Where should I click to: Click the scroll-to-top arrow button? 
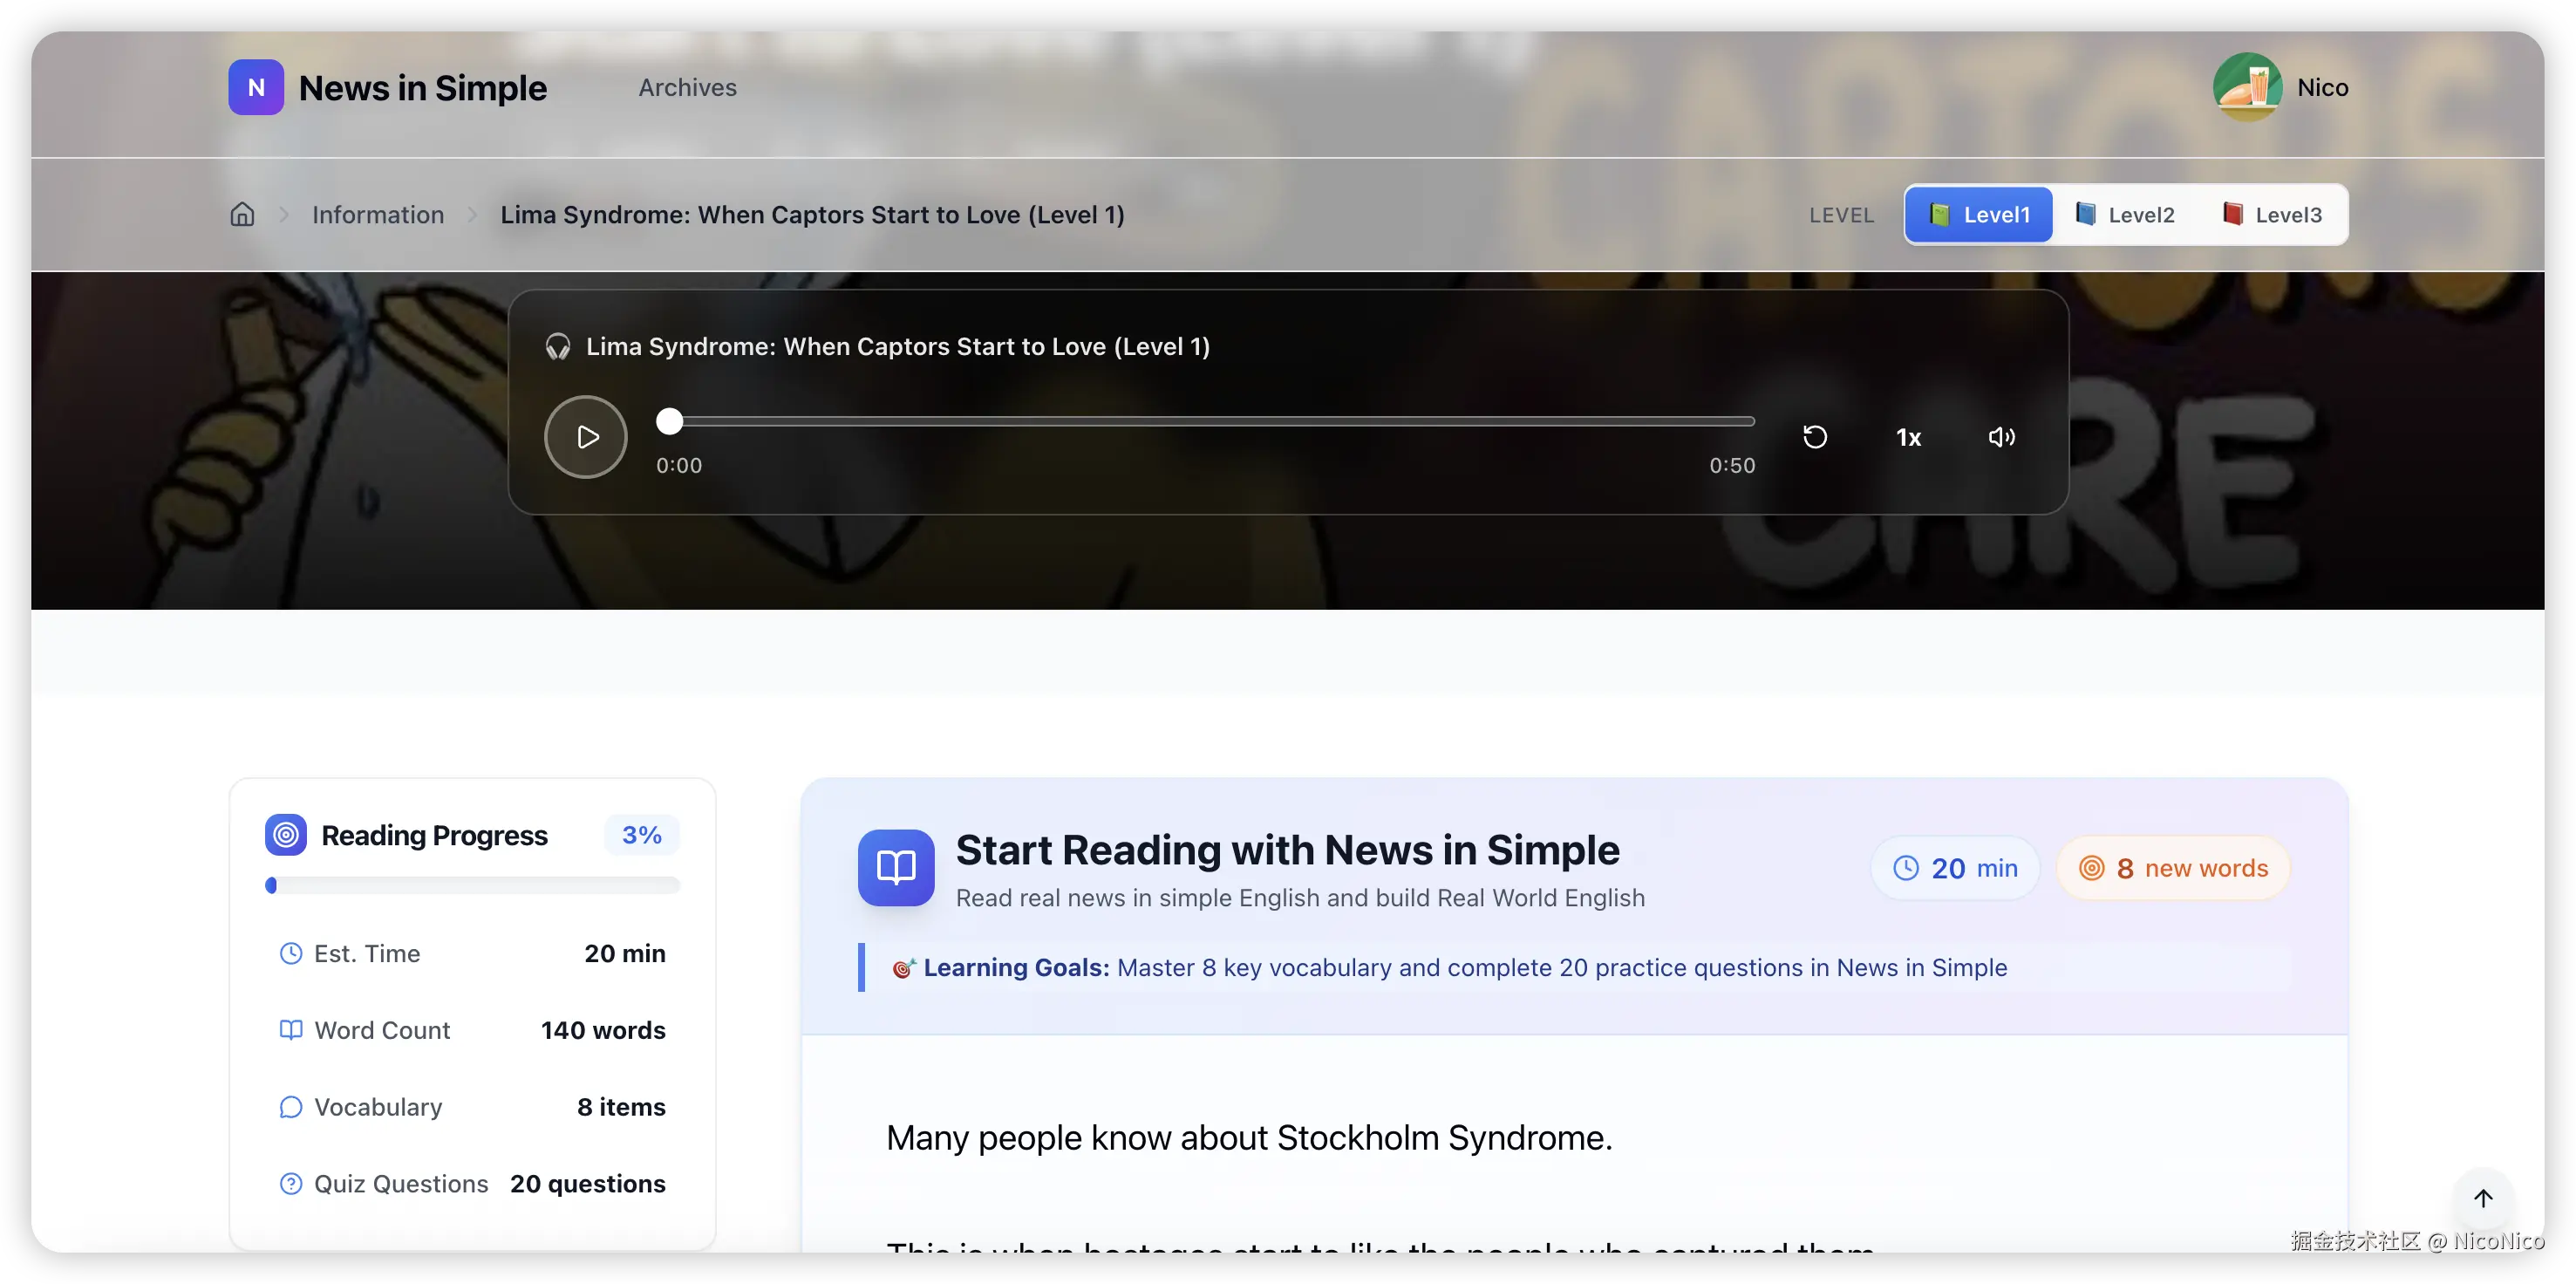click(x=2482, y=1198)
